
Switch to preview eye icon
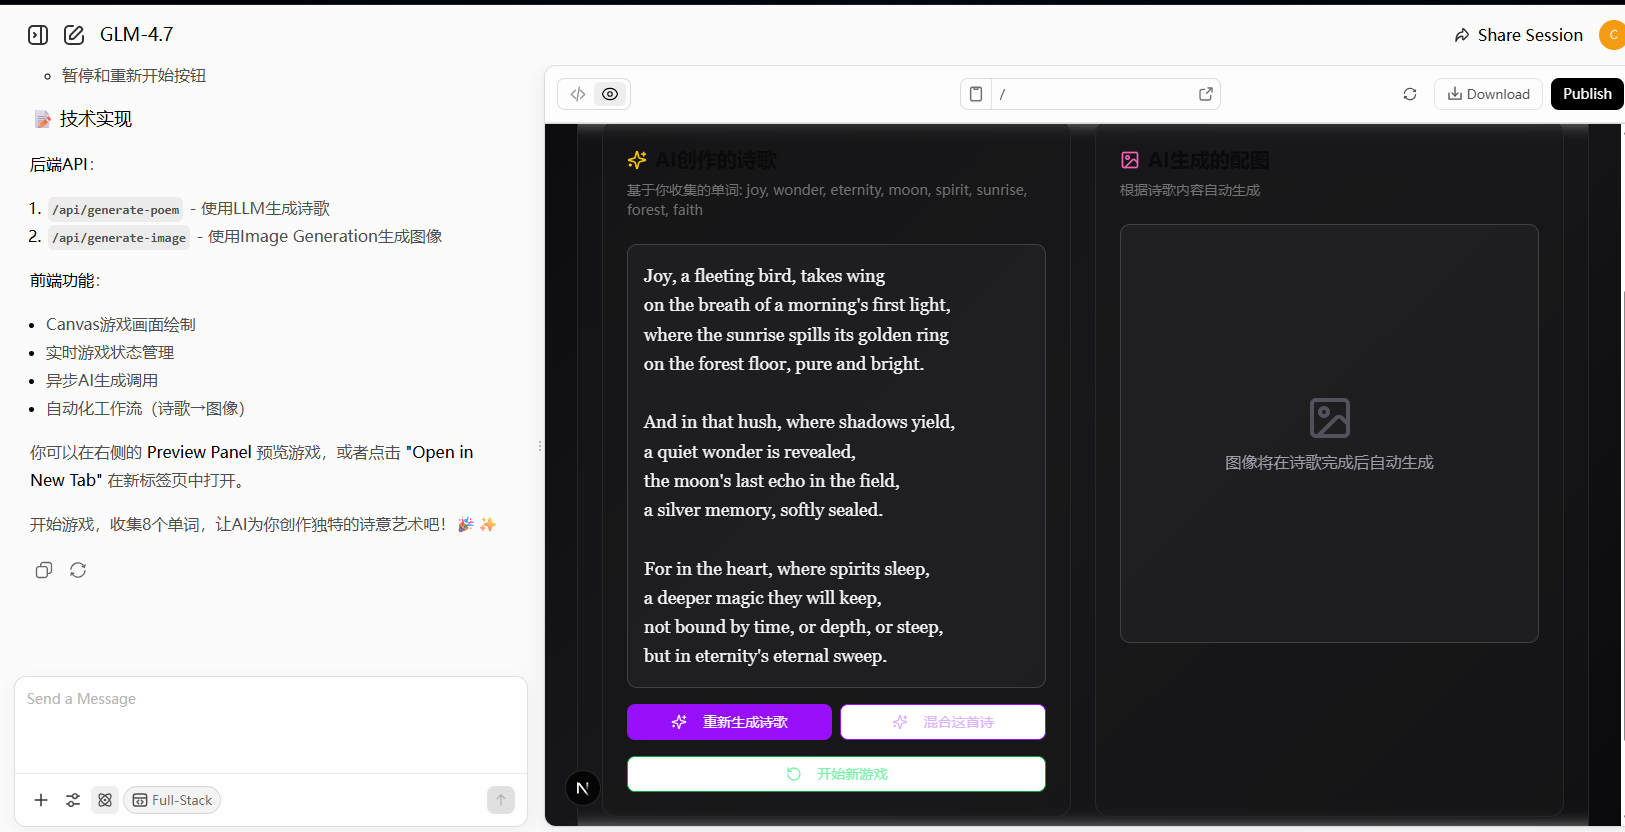610,94
